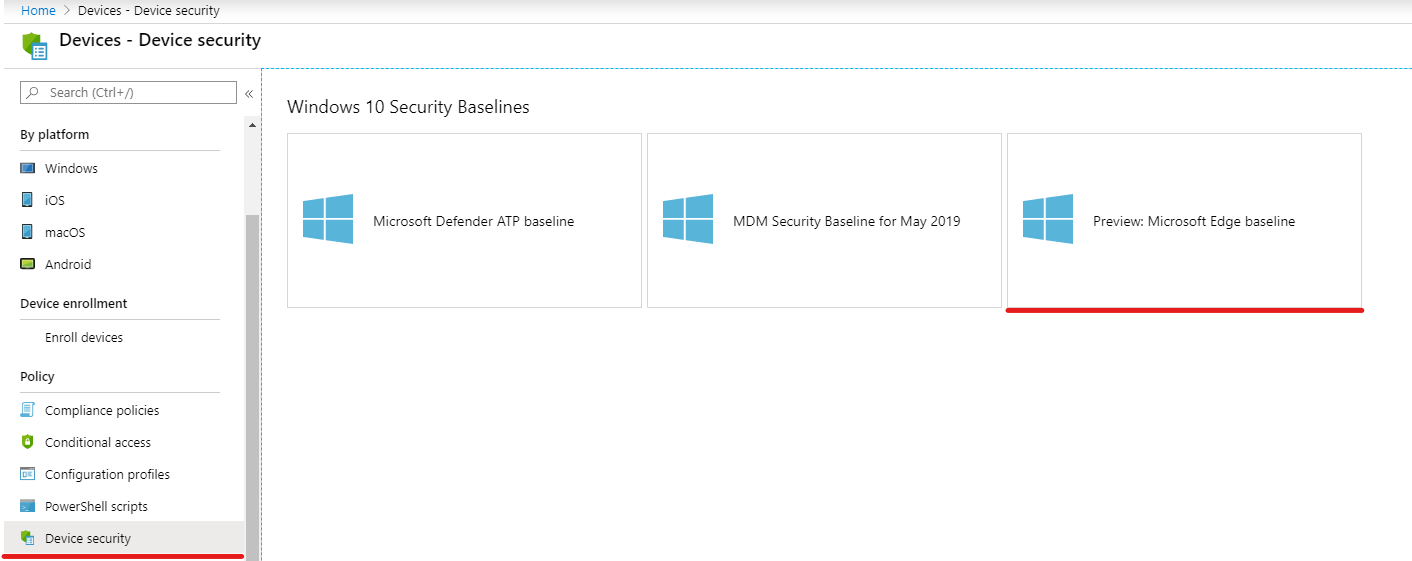This screenshot has height=561, width=1412.
Task: Click the Device security shield icon in sidebar
Action: point(28,538)
